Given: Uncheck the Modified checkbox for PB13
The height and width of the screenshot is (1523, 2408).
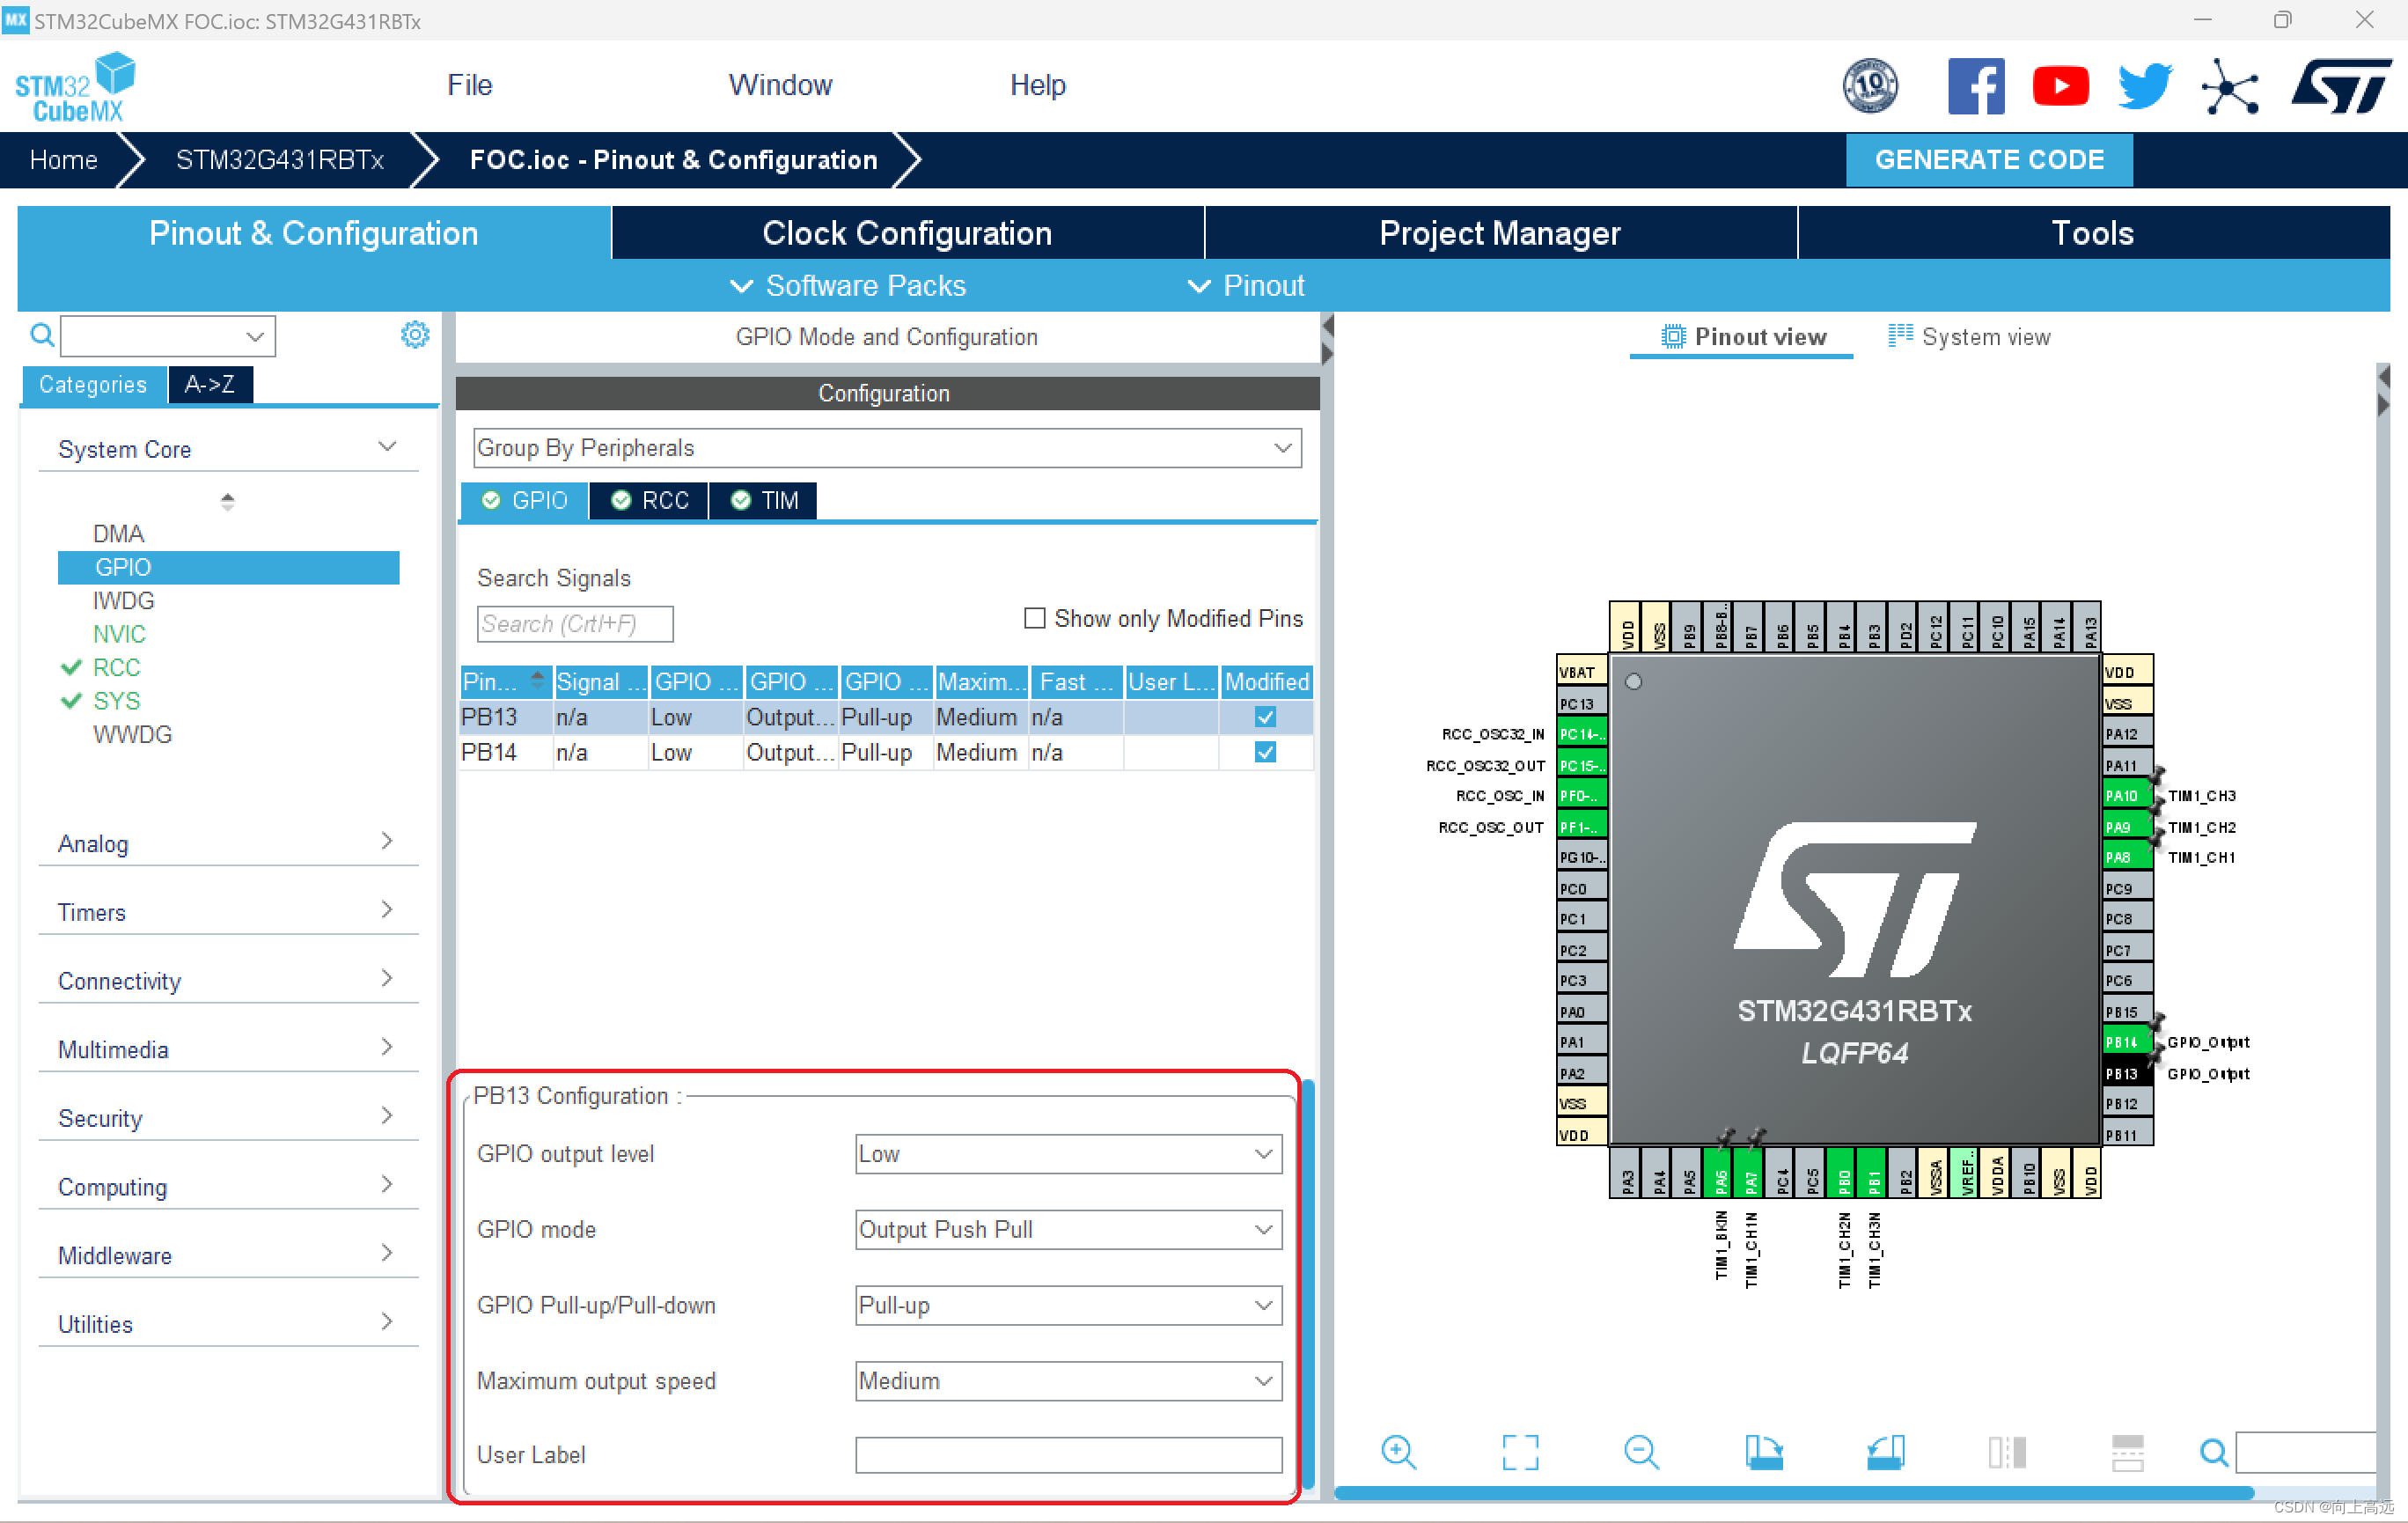Looking at the screenshot, I should 1265,717.
